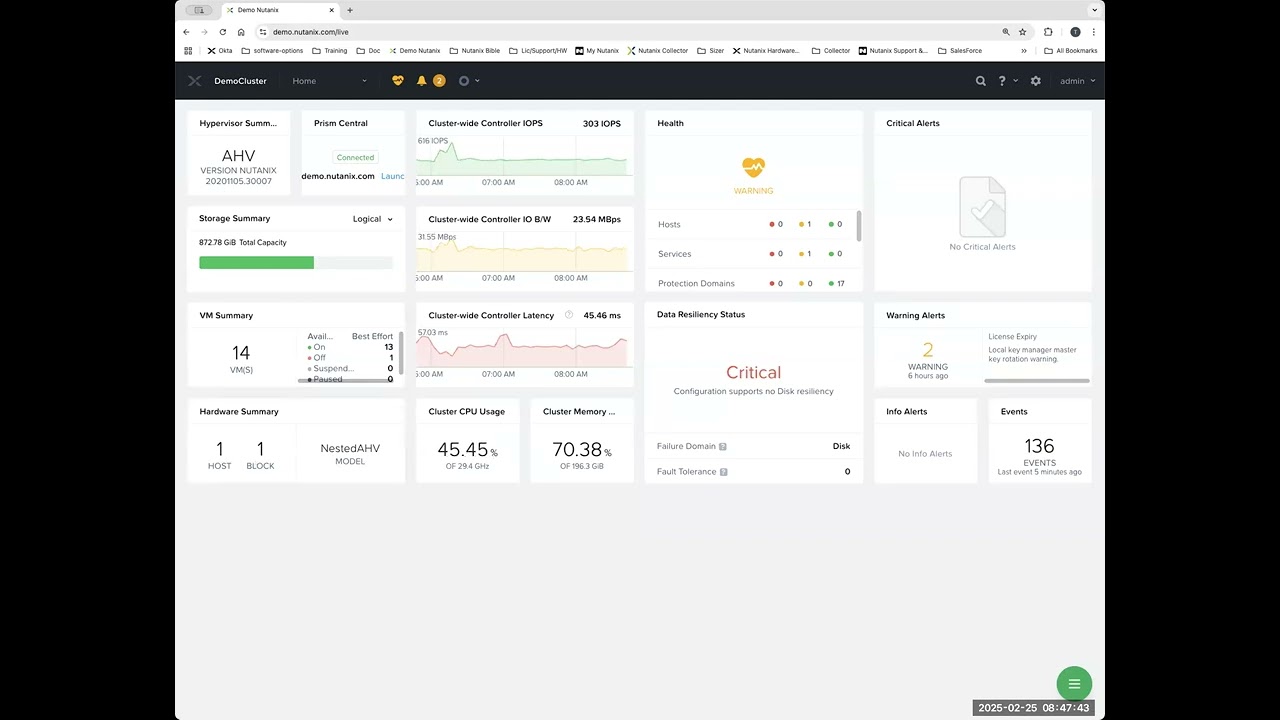Show hidden bookmarks with double chevron
Screen dimensions: 1280x720
pos(1024,50)
